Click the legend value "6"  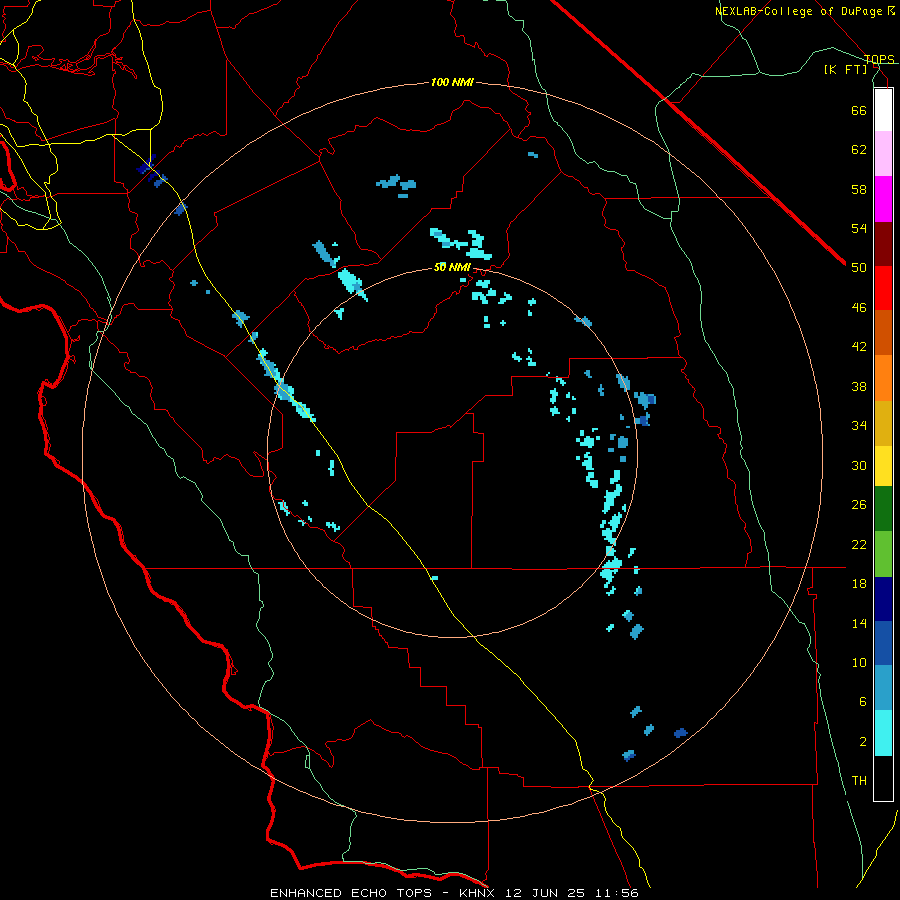tap(863, 701)
